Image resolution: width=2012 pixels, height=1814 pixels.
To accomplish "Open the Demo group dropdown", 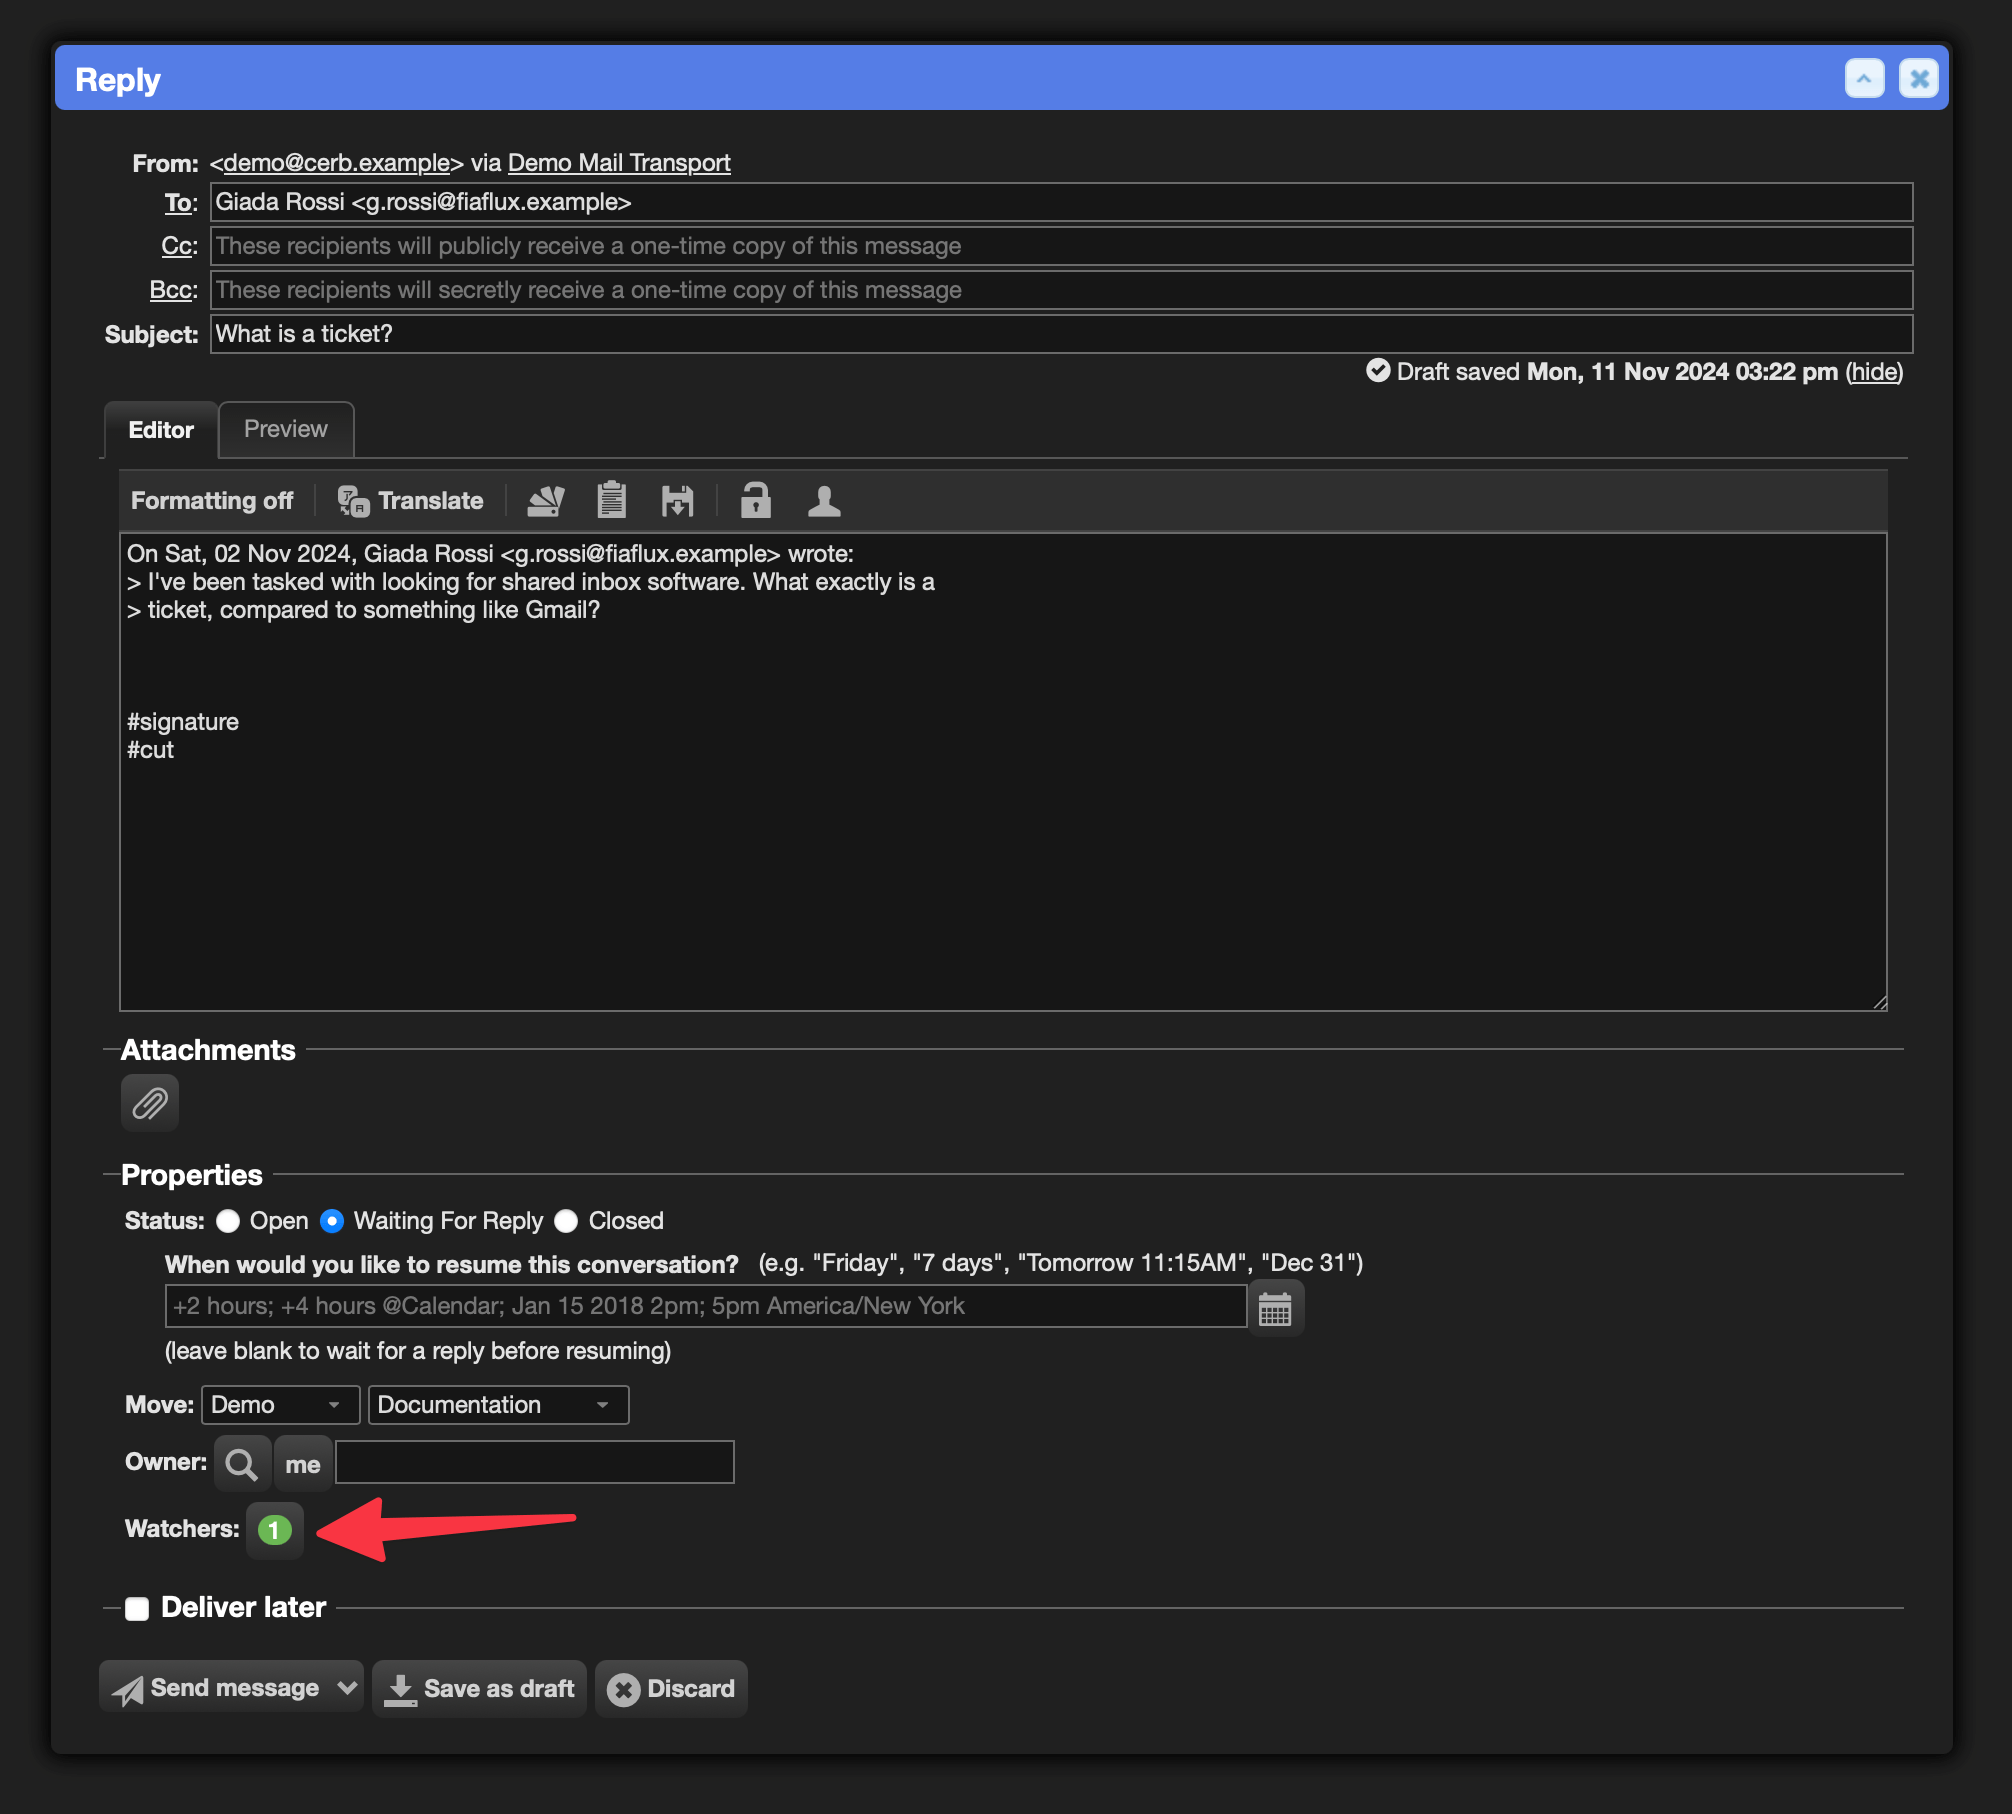I will click(x=279, y=1405).
